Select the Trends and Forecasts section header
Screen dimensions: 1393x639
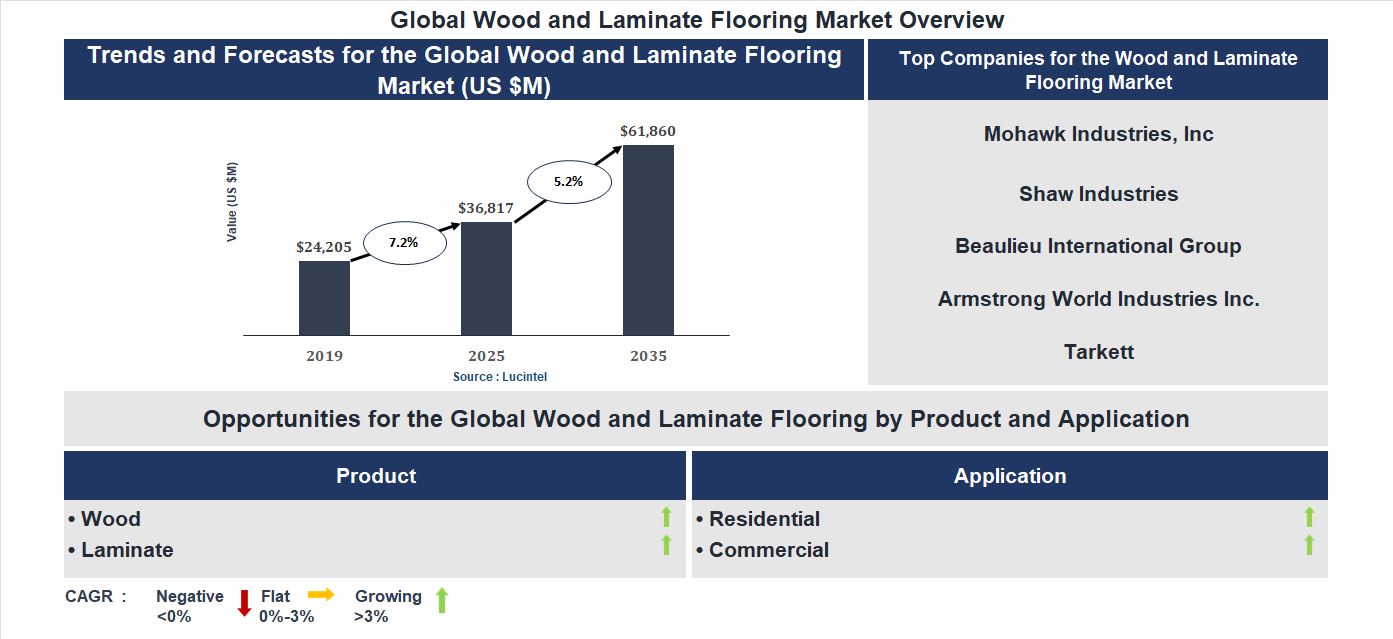(x=464, y=69)
